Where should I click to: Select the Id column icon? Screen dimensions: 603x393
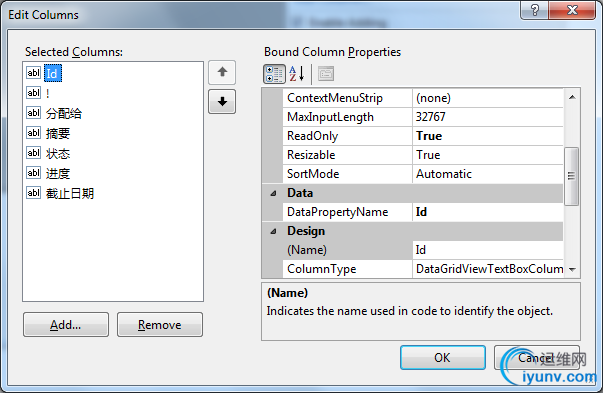tap(33, 73)
